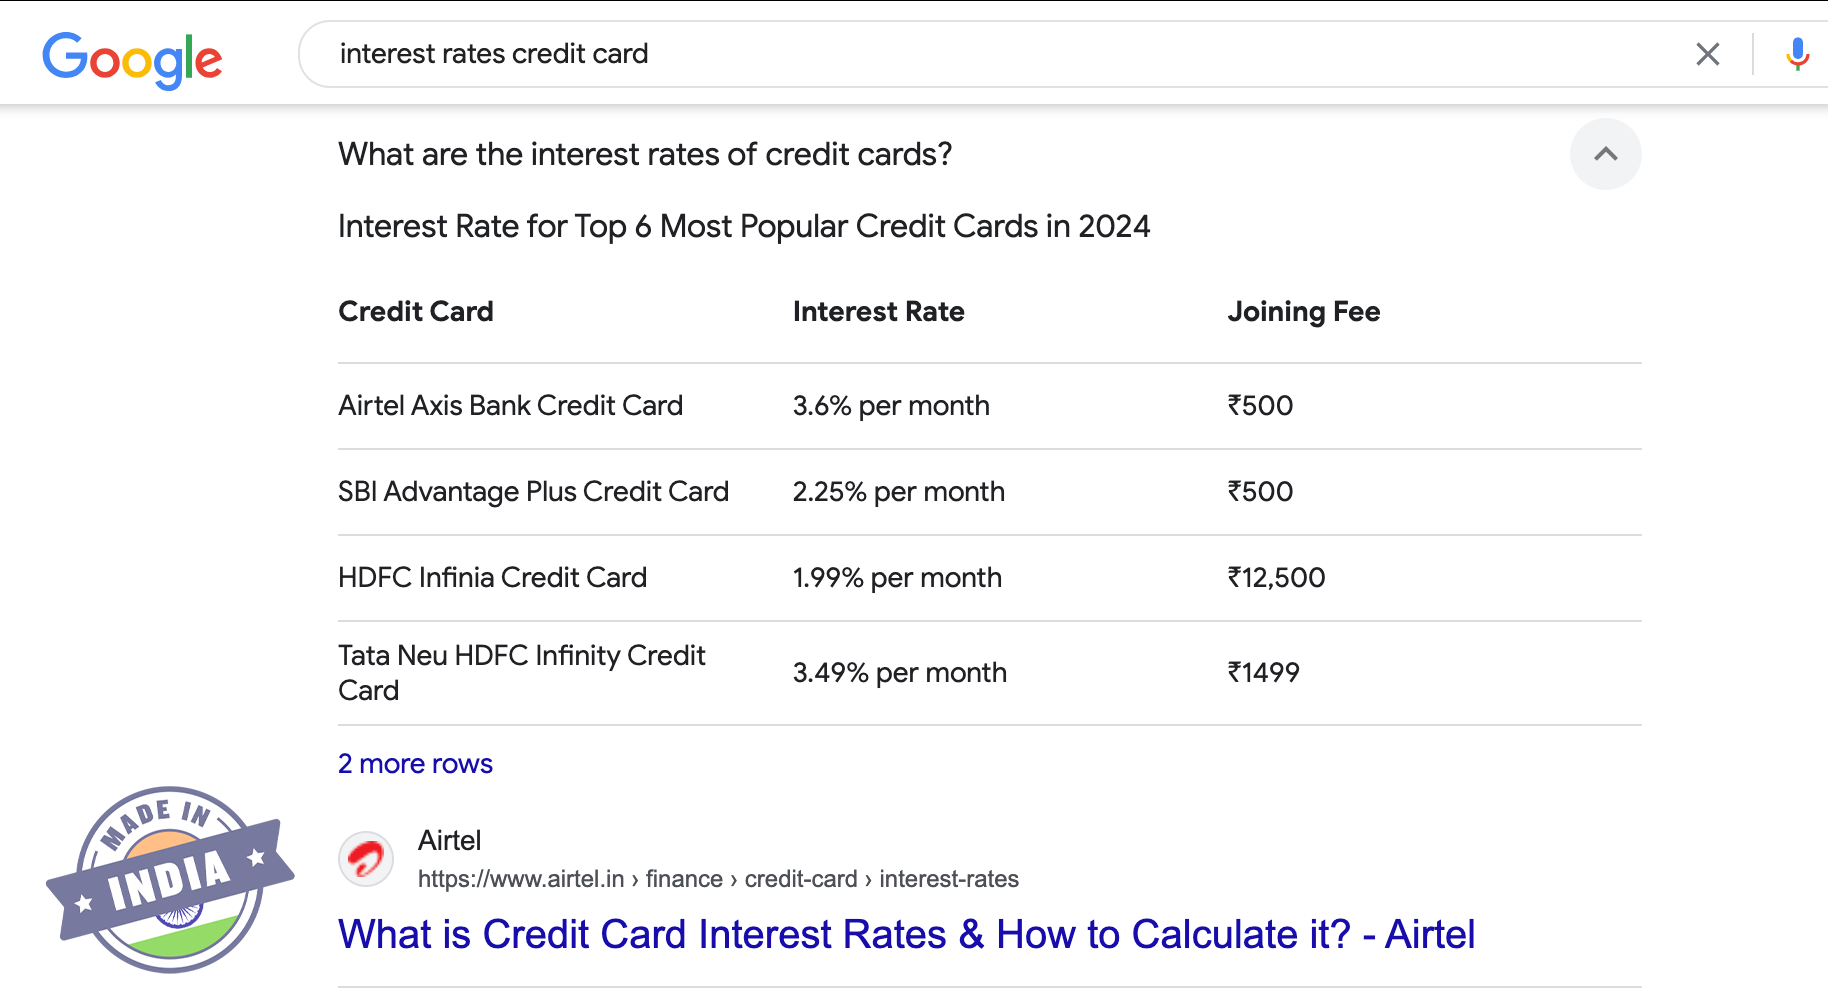Expand the table via "2 more rows"
The height and width of the screenshot is (996, 1828).
415,764
